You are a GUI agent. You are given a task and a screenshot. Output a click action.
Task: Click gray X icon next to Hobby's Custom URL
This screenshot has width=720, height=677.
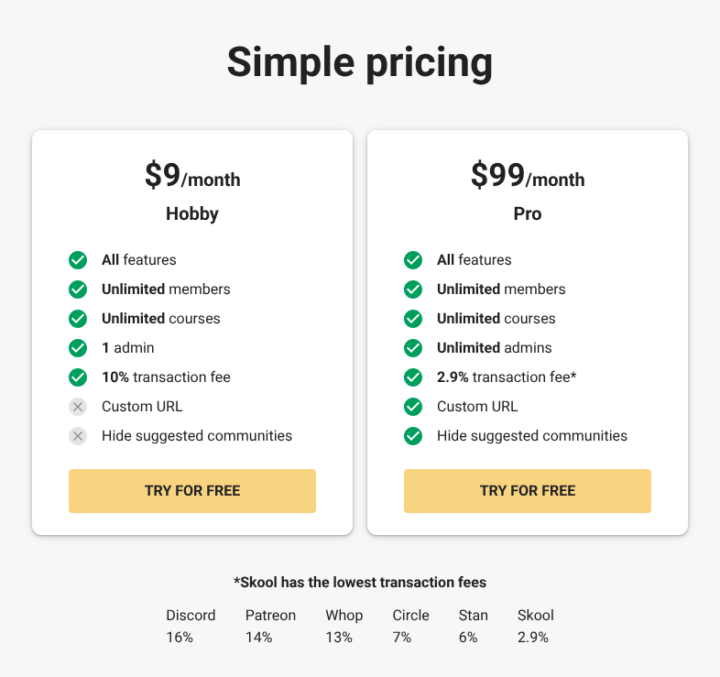(x=78, y=407)
